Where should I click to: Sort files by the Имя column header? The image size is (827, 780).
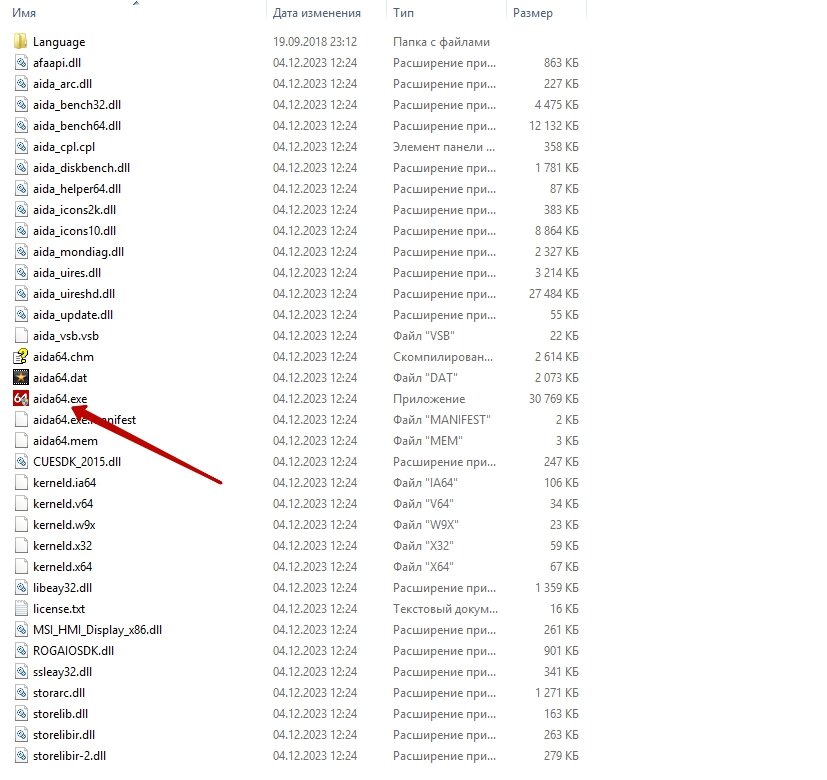(24, 13)
